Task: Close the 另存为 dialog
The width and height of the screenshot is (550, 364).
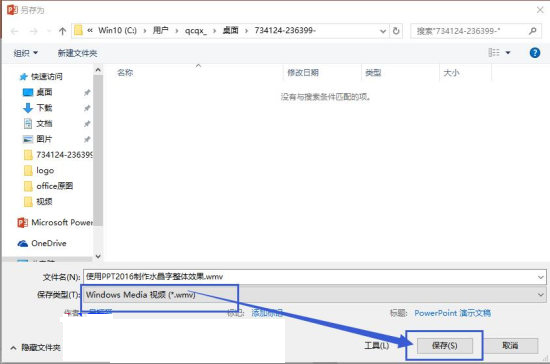Action: [x=540, y=10]
